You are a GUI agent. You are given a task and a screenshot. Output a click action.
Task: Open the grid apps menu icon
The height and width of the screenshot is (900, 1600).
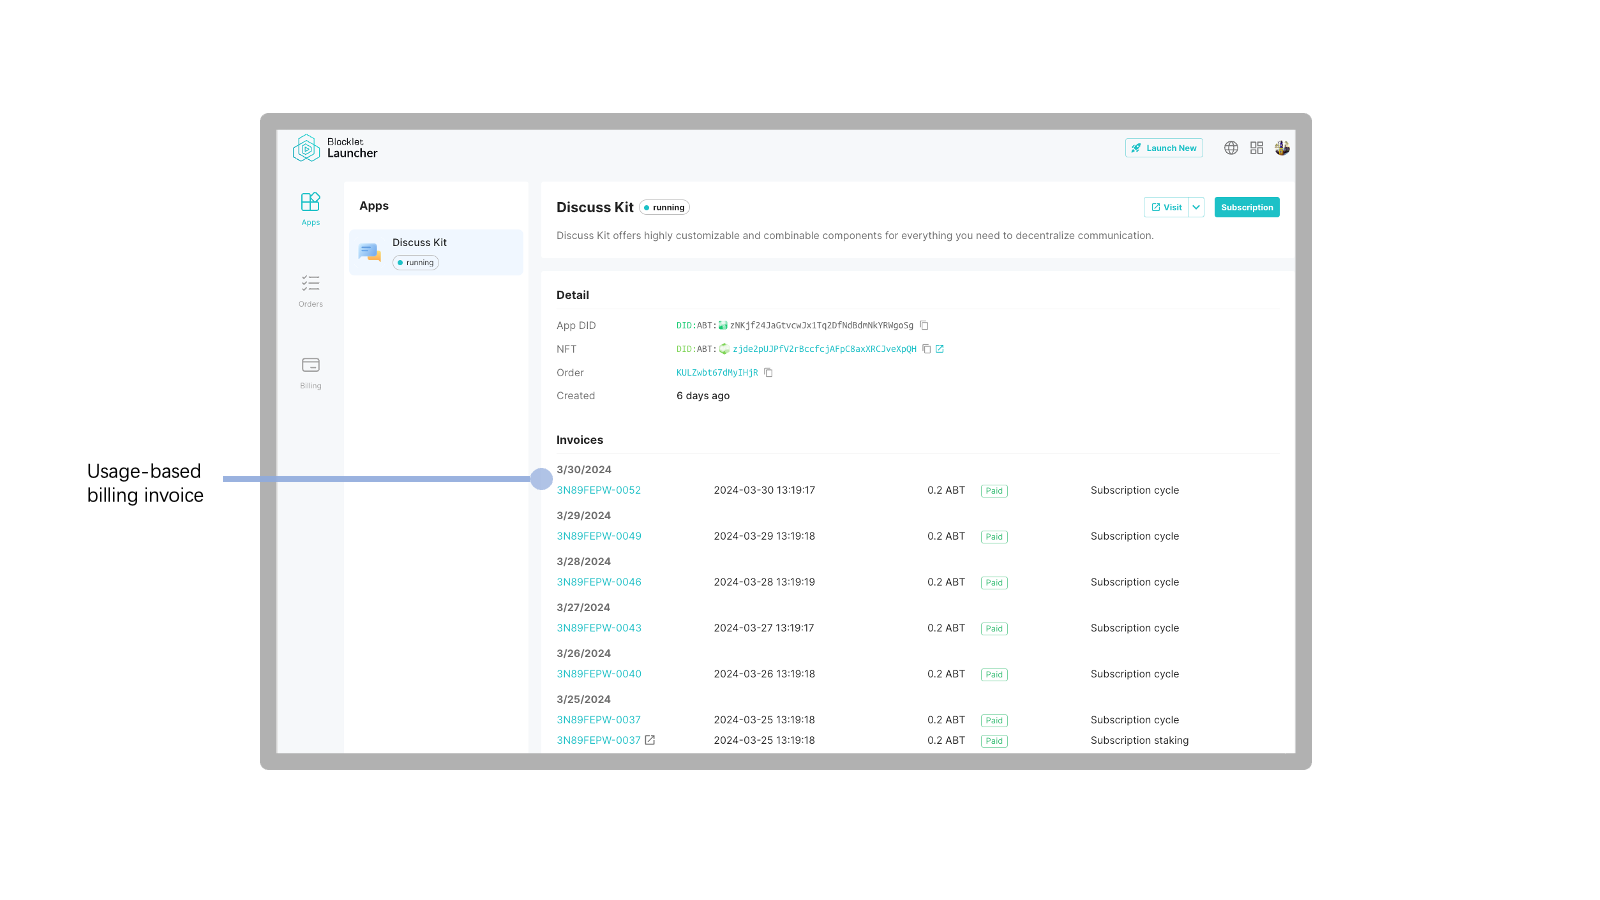(1256, 148)
